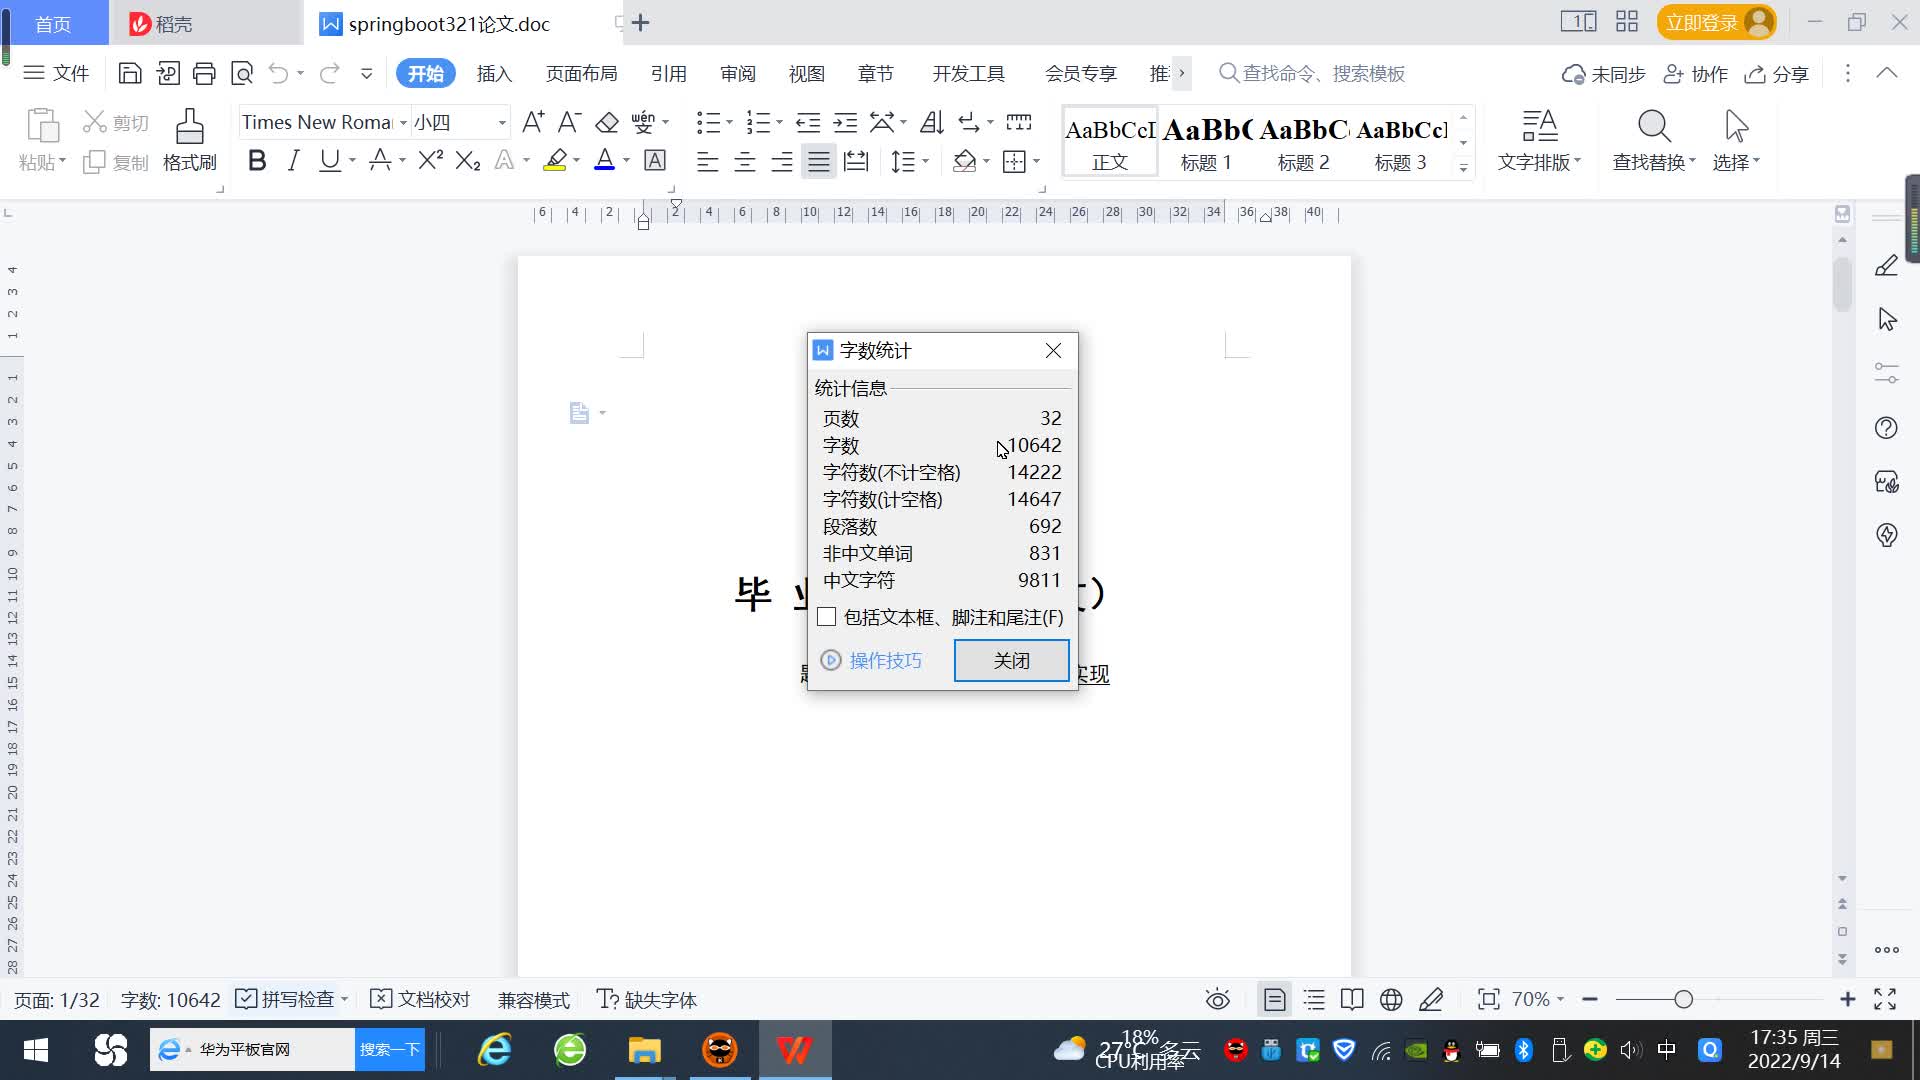Expand highlight color dropdown arrow
Image resolution: width=1920 pixels, height=1080 pixels.
point(577,161)
